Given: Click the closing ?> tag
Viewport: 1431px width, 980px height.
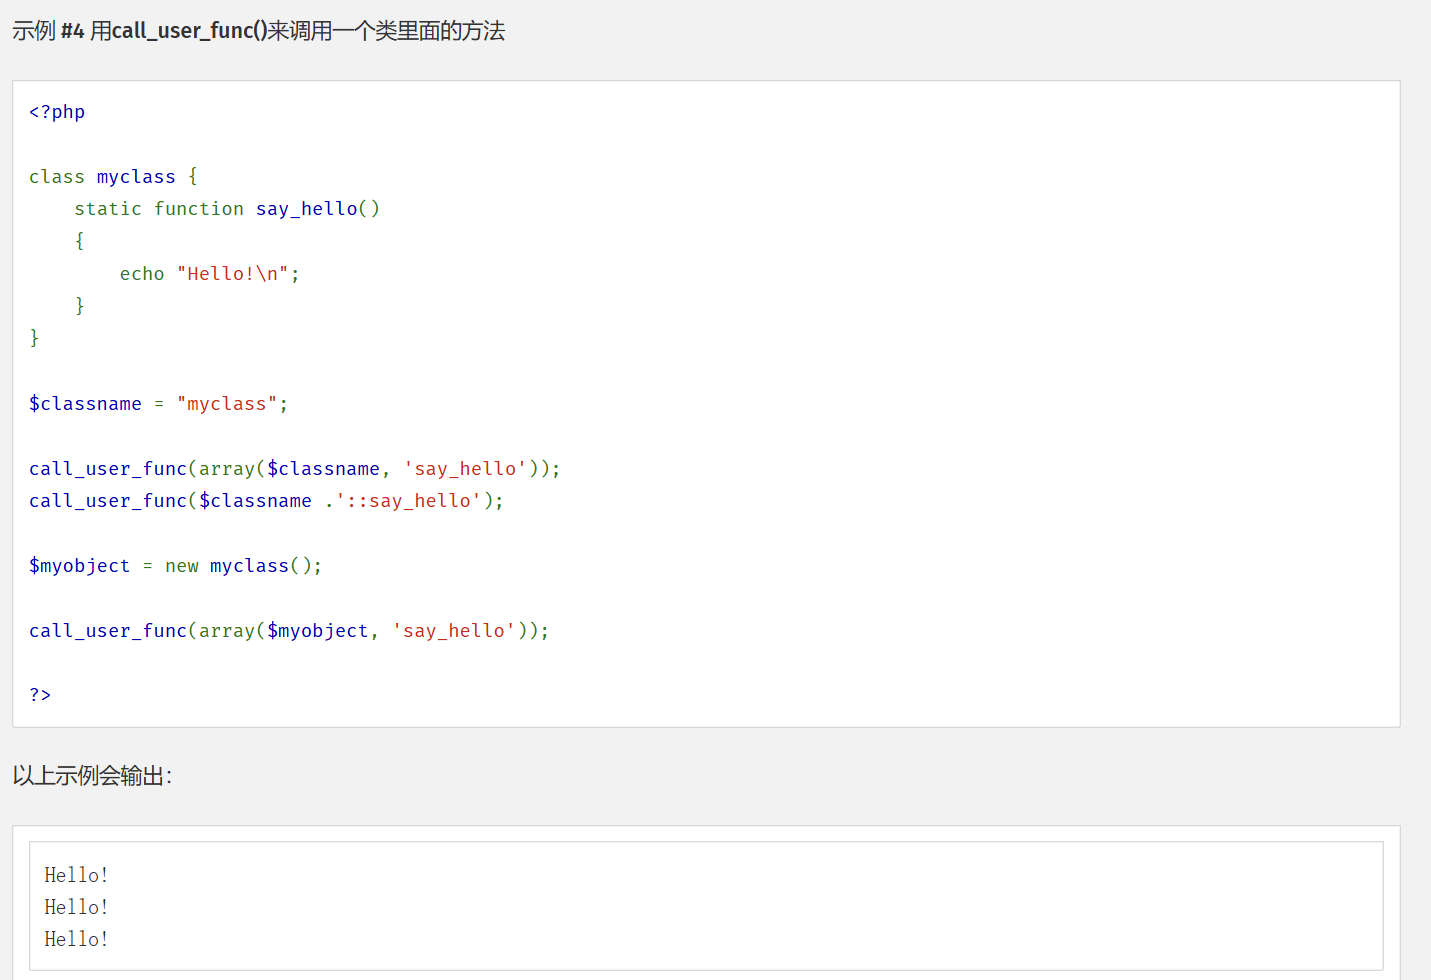Looking at the screenshot, I should (x=39, y=694).
